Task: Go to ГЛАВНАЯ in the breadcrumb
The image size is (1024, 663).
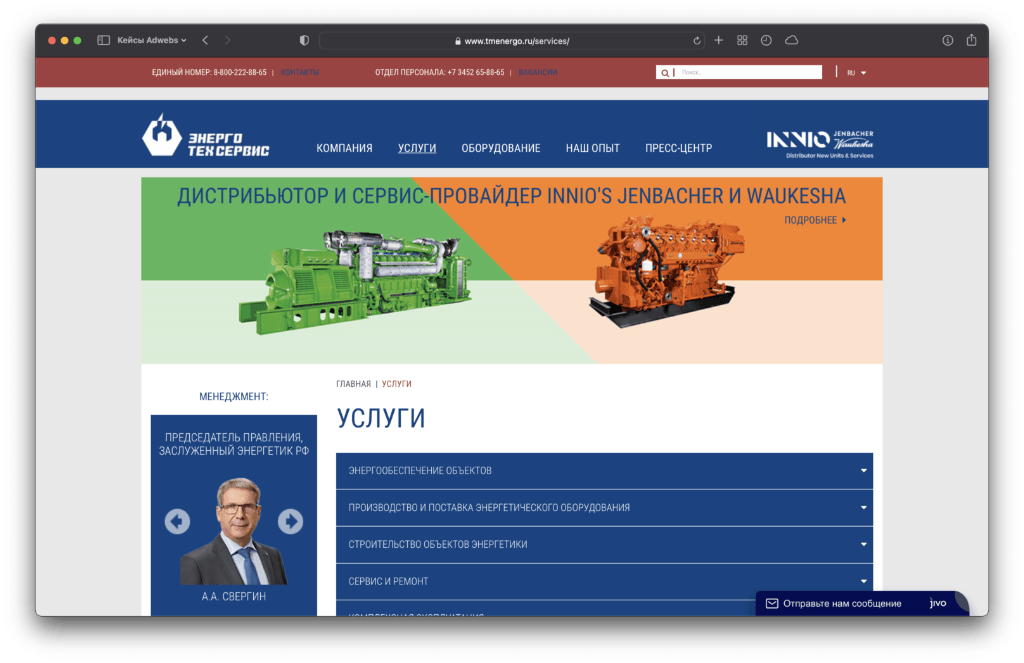Action: point(353,384)
